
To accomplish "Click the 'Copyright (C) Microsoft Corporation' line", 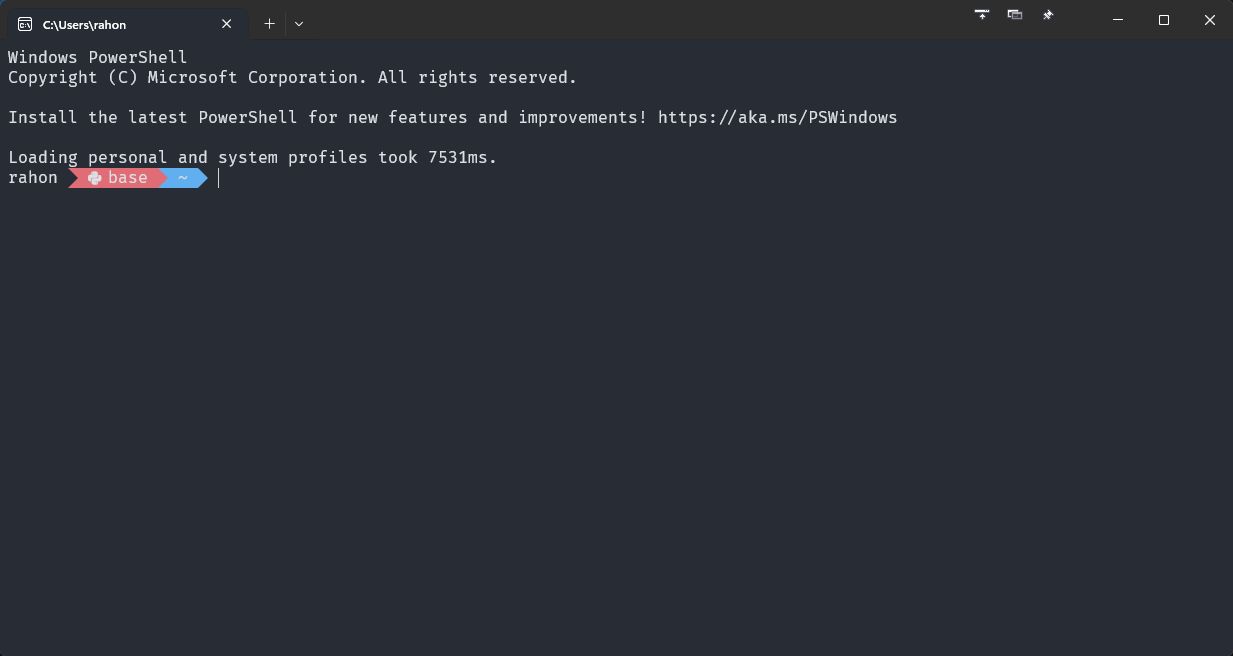I will 292,78.
